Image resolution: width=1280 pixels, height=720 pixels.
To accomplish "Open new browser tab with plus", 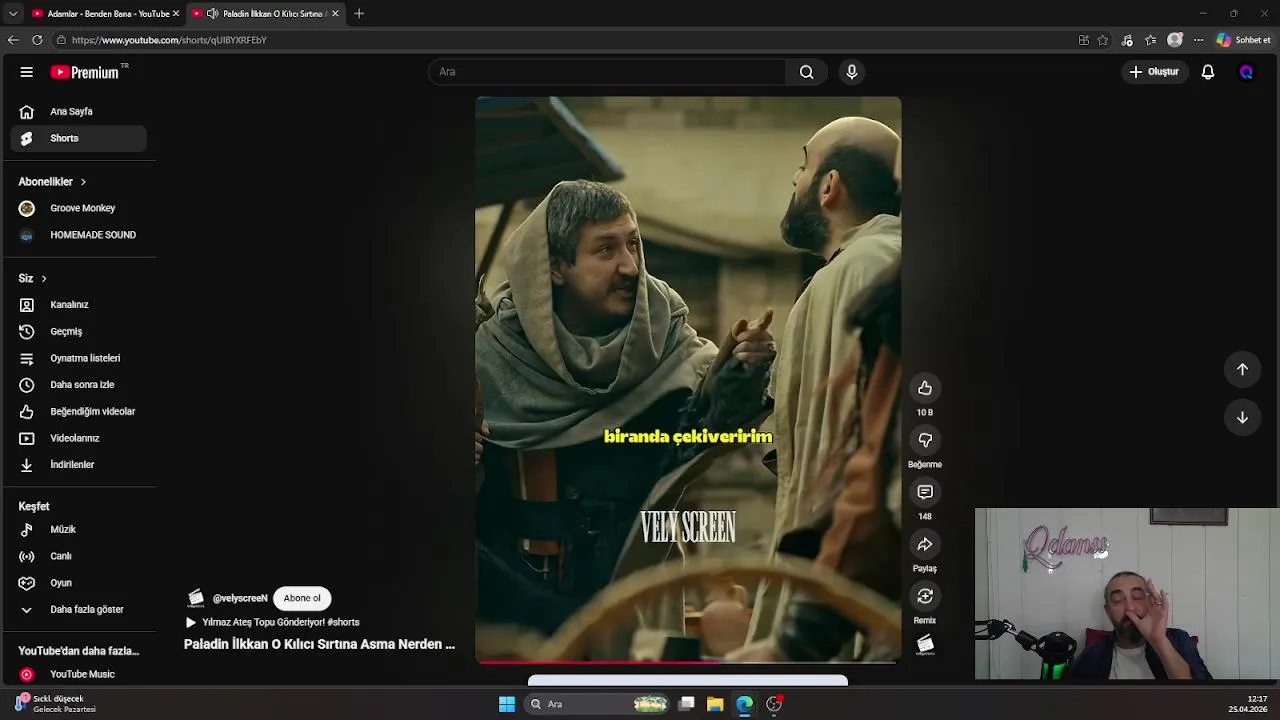I will click(359, 13).
